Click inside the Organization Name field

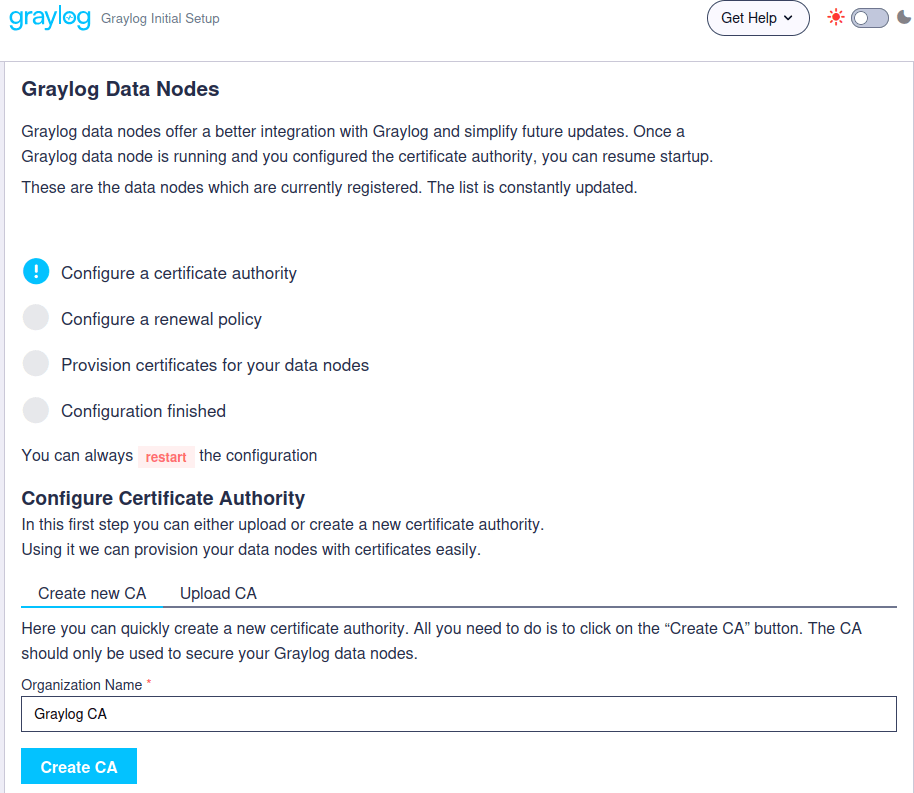click(x=459, y=713)
